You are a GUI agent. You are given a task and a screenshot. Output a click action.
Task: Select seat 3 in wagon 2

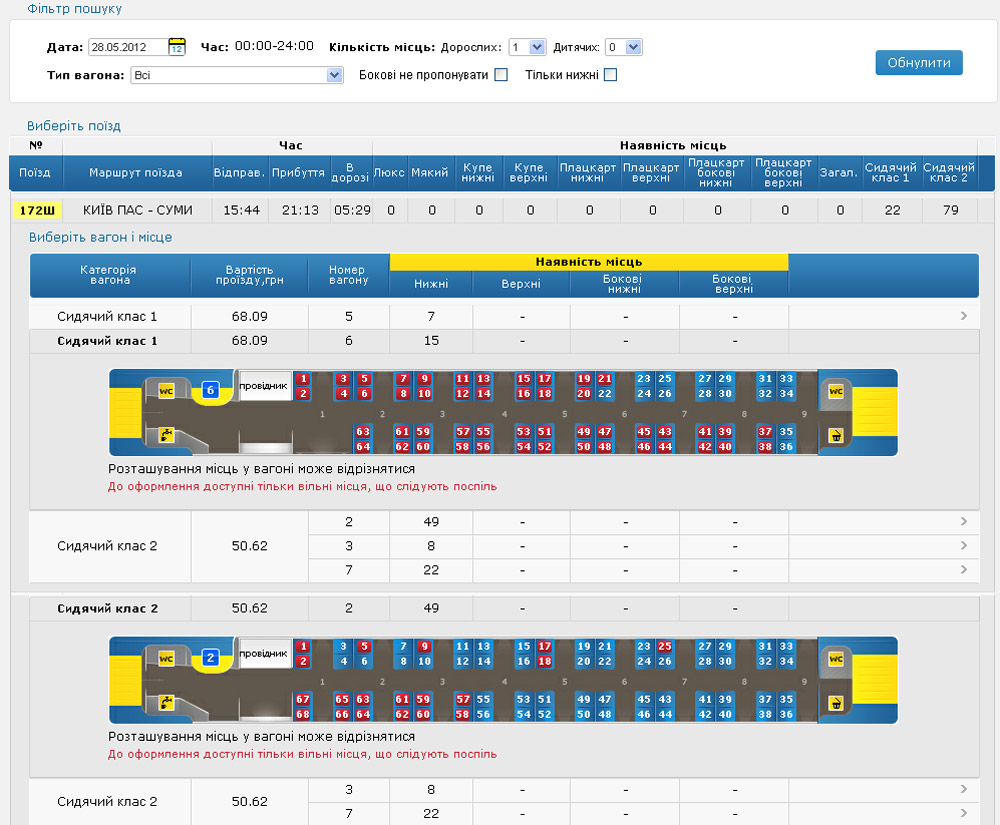tap(343, 647)
